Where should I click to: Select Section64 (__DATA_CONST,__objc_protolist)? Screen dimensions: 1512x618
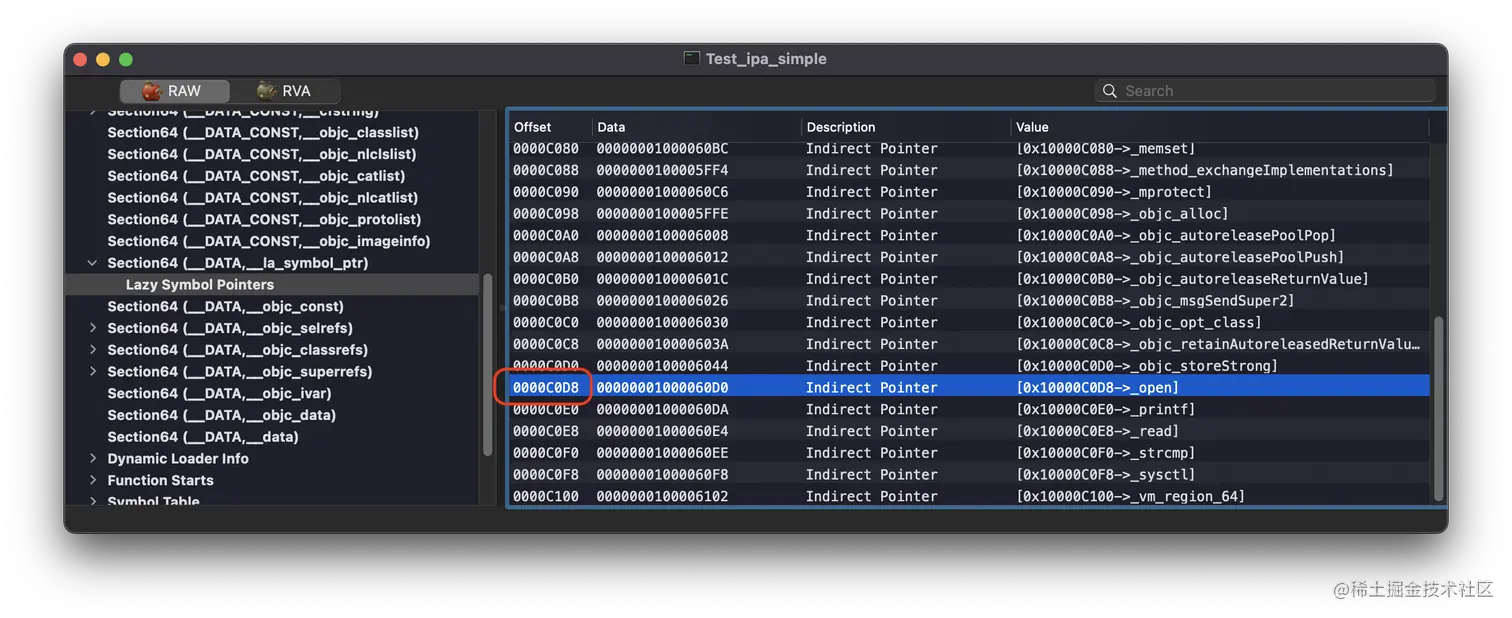click(x=264, y=220)
